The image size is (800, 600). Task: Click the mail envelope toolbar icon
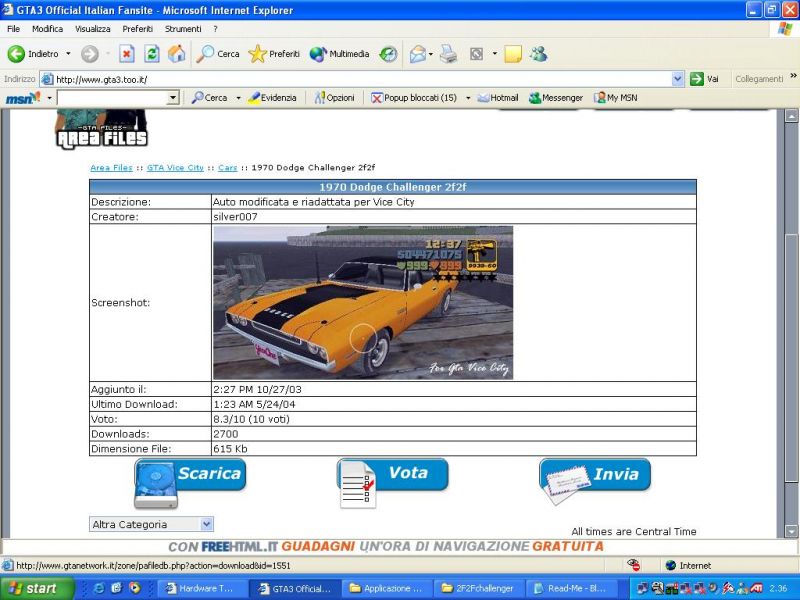coord(417,54)
